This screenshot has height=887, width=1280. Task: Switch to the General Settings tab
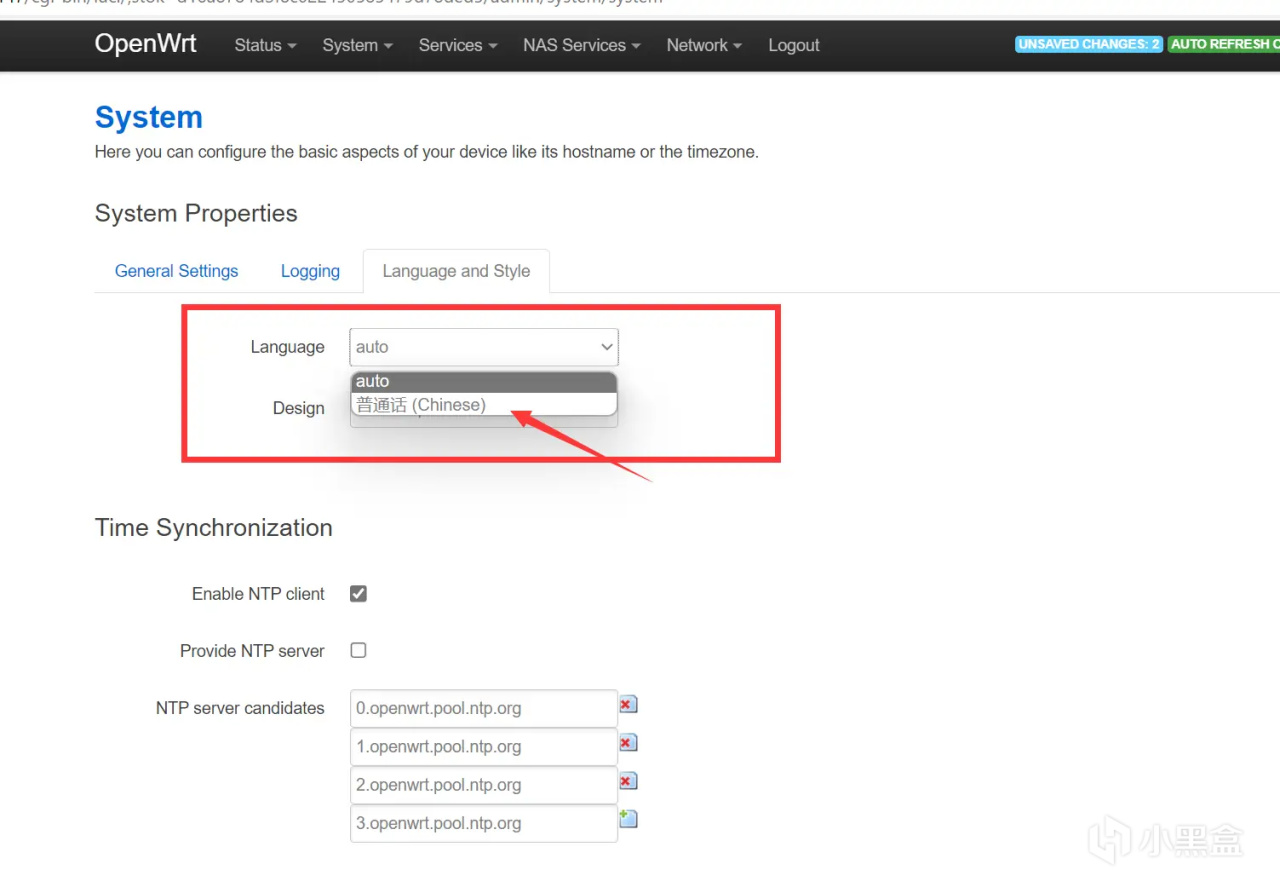(177, 271)
